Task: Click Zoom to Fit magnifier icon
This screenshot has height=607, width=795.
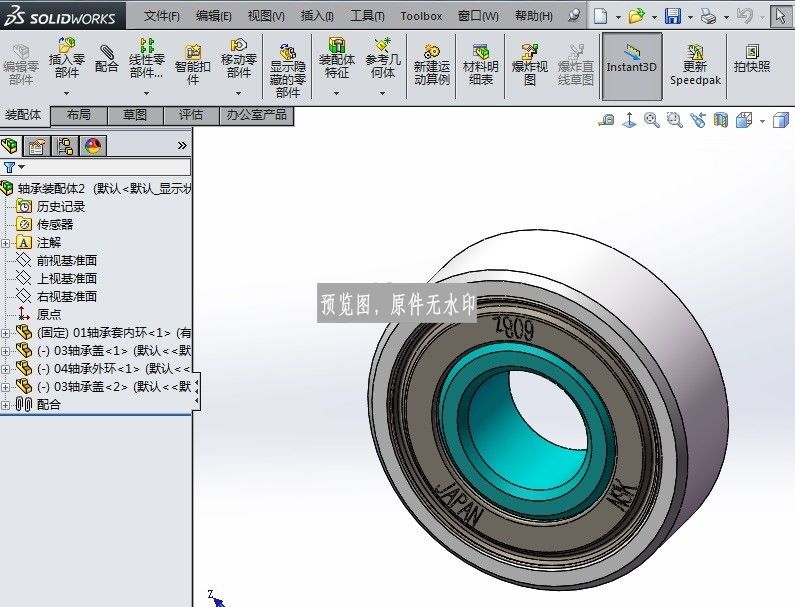Action: point(652,120)
